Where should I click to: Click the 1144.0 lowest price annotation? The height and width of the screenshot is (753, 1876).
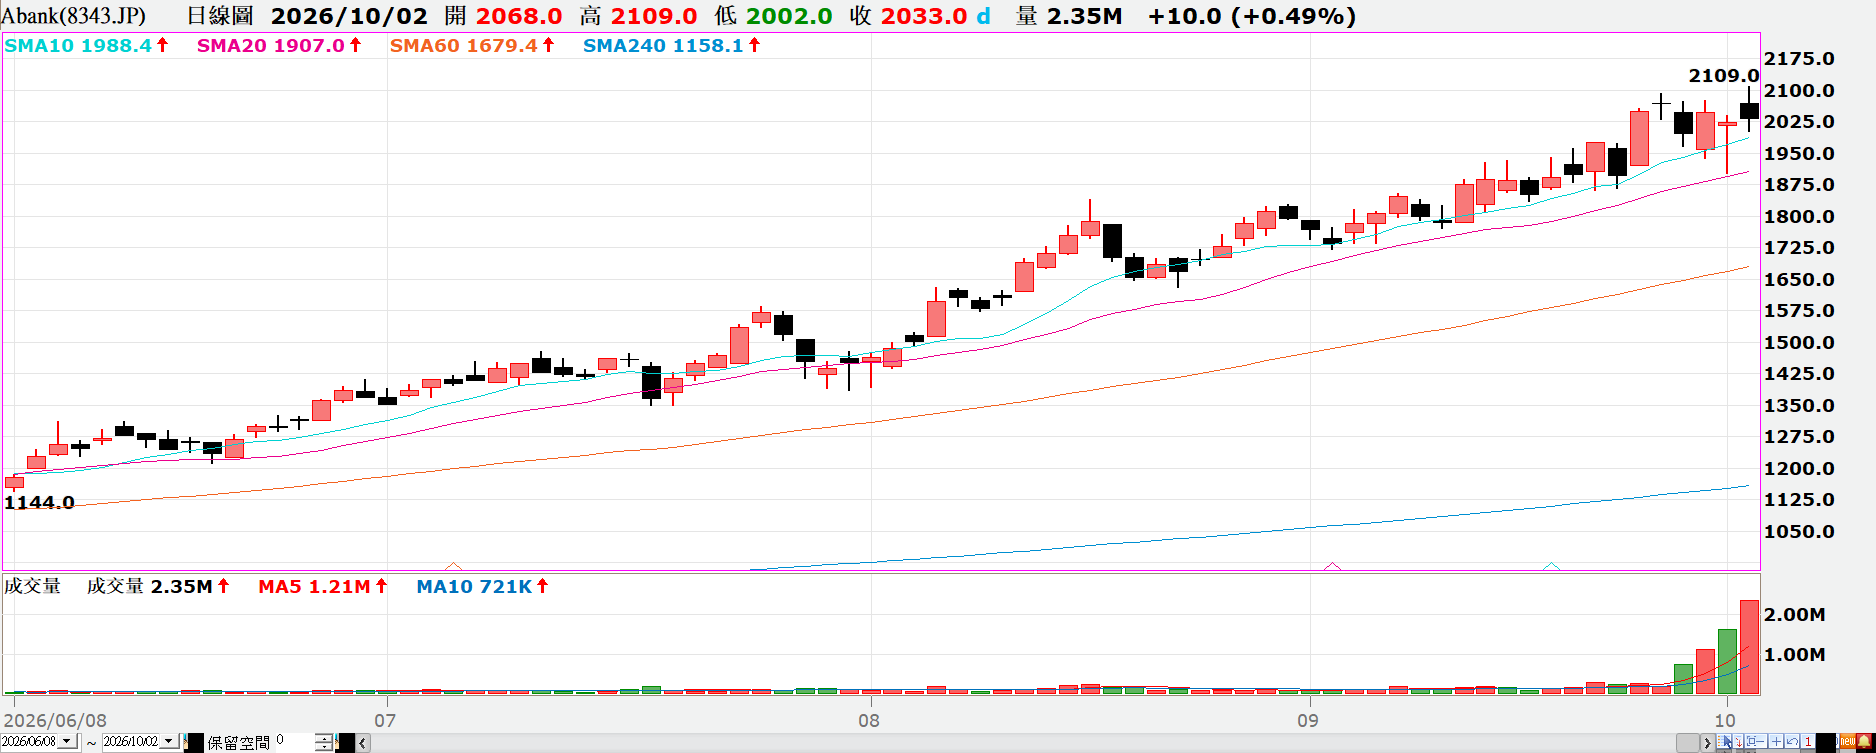click(39, 502)
